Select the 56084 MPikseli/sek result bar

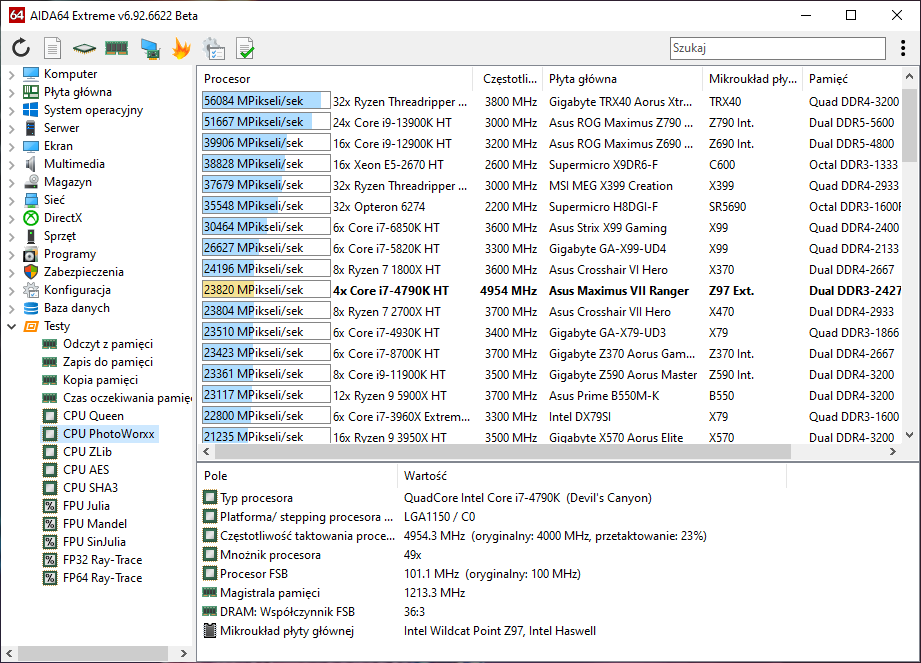click(x=265, y=101)
